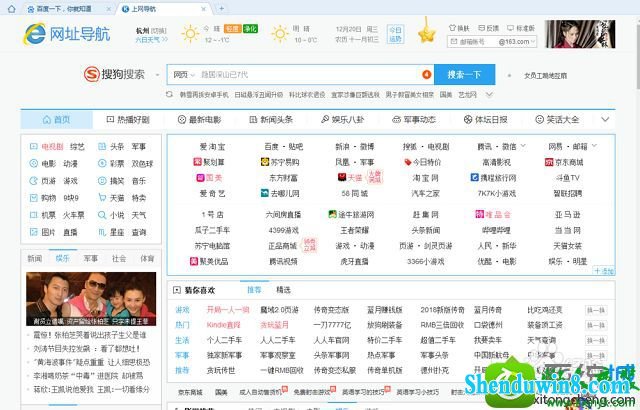Select the 热播好剧 navigation tab

pos(128,120)
